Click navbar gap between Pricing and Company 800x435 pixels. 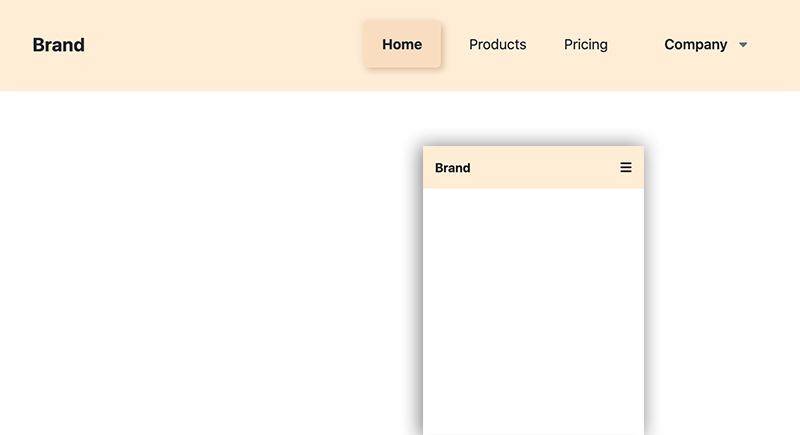tap(636, 45)
